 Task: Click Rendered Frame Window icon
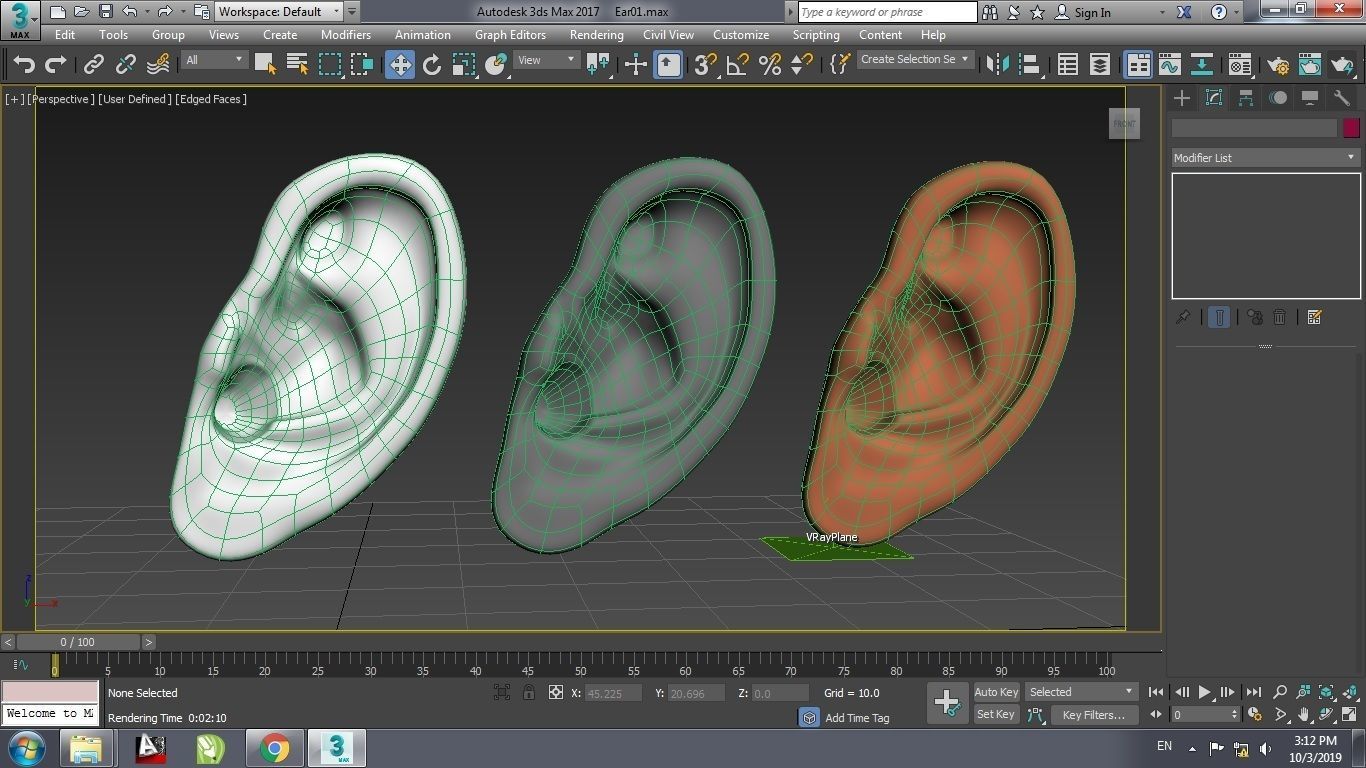[x=1310, y=65]
